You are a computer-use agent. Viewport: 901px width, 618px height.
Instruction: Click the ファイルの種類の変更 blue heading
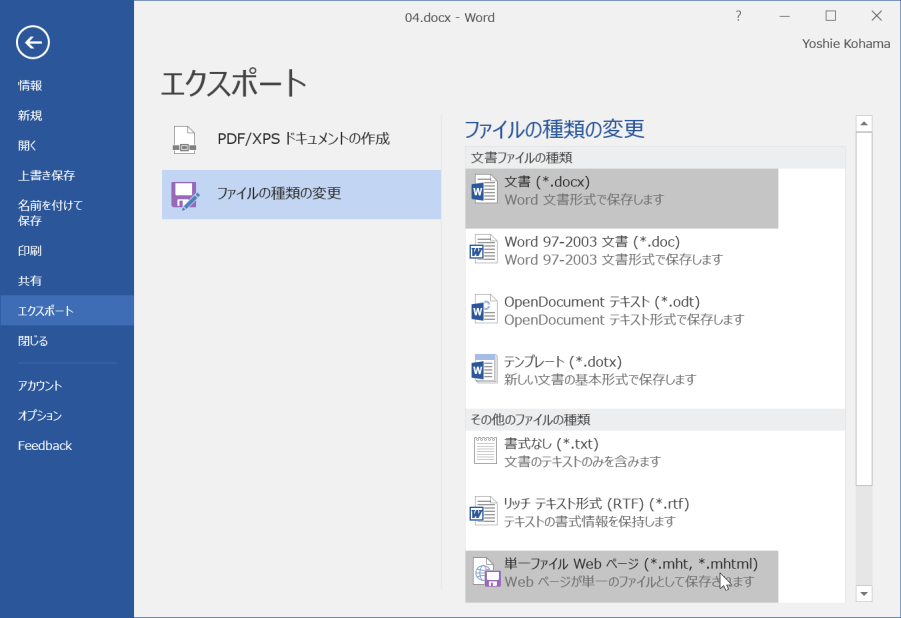[x=554, y=129]
